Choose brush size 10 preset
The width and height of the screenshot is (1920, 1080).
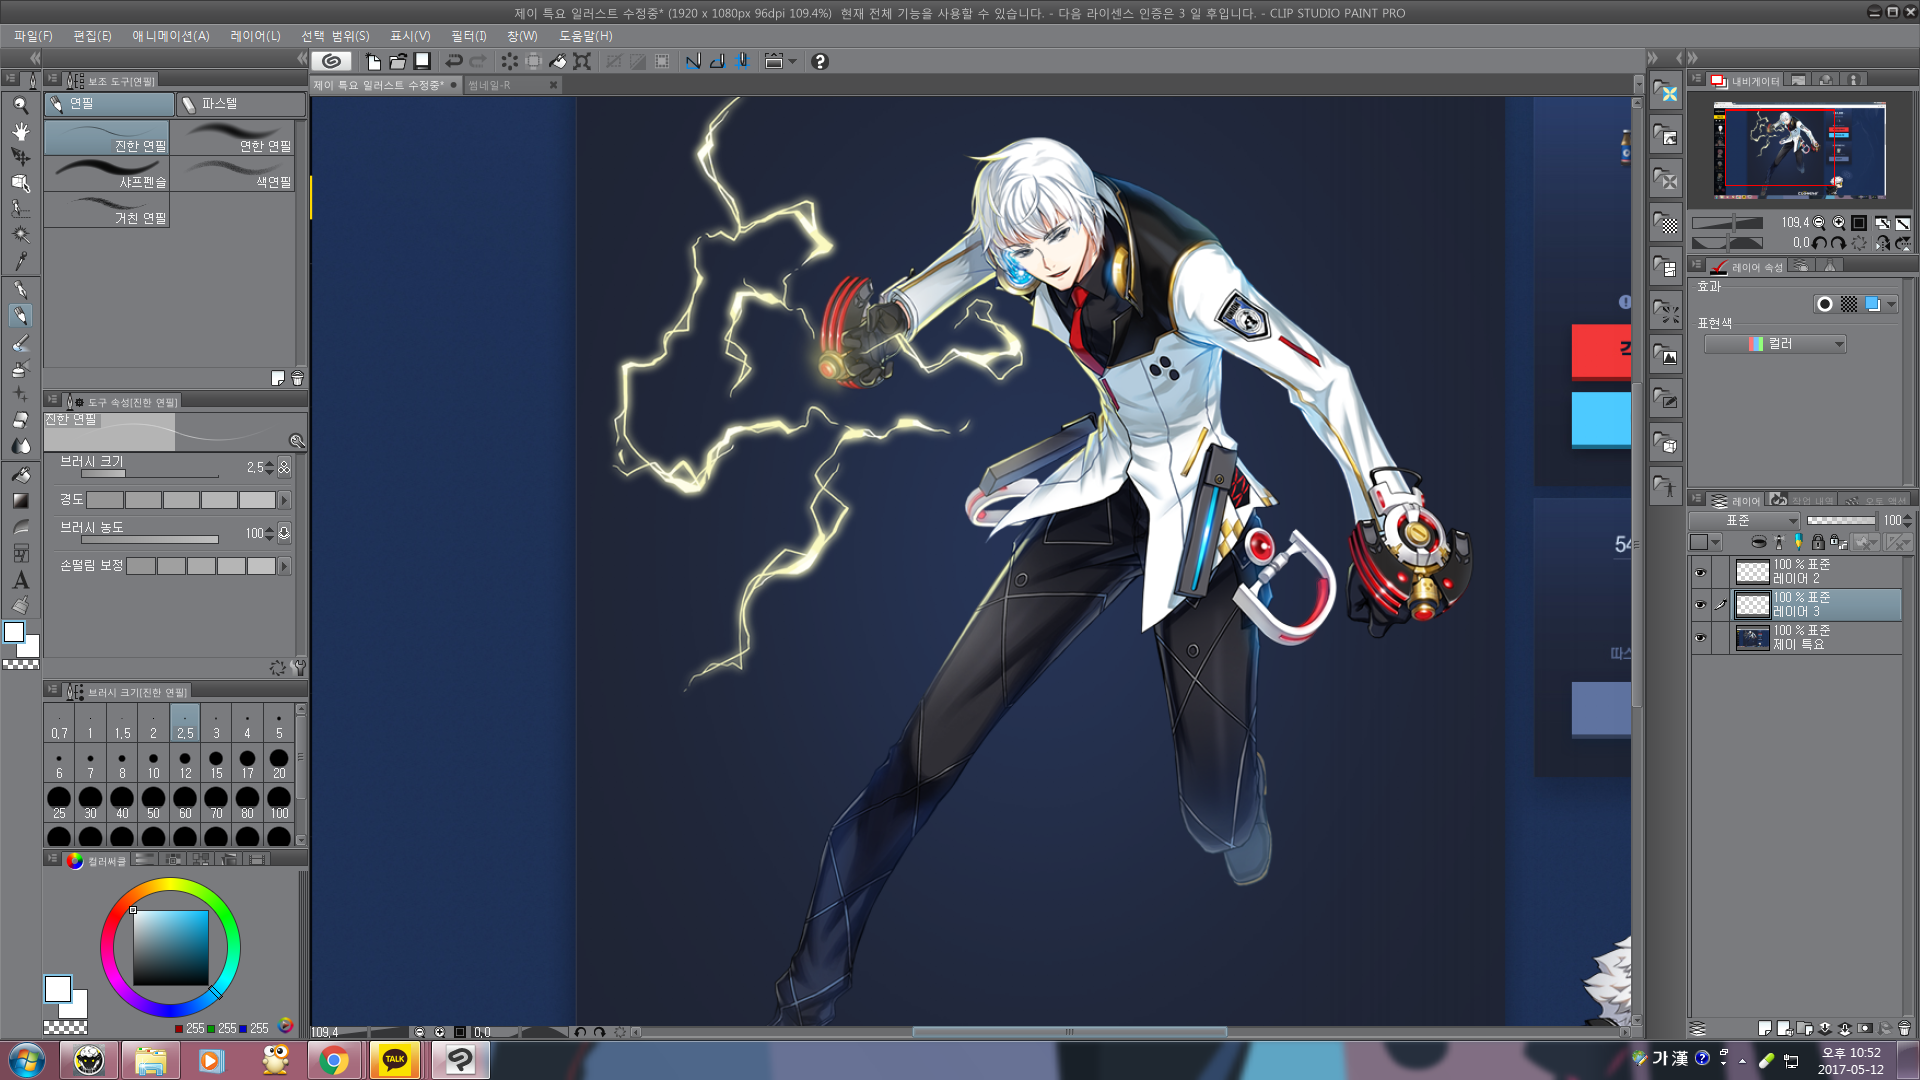pos(153,764)
